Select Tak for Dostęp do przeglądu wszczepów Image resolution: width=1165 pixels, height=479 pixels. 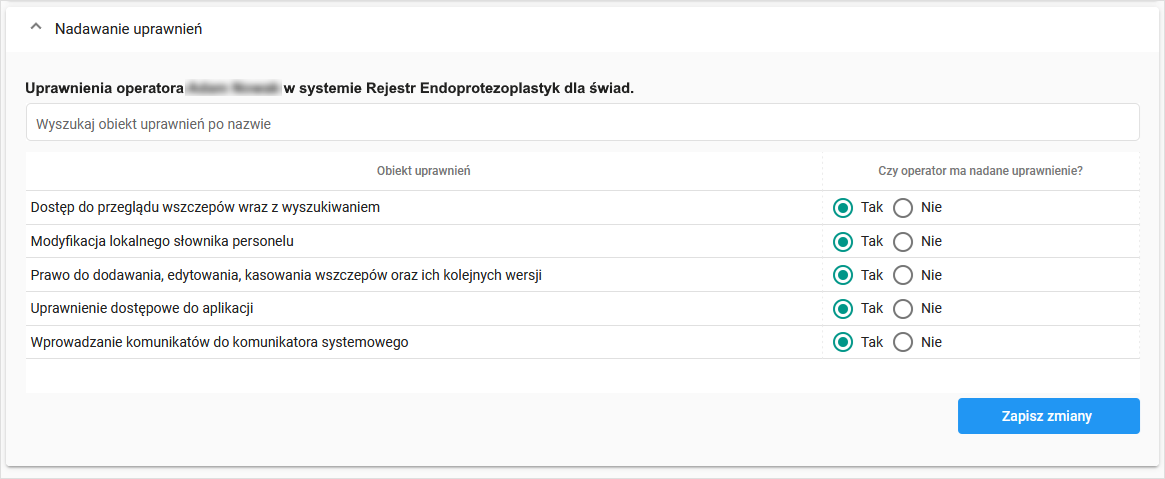coord(843,208)
